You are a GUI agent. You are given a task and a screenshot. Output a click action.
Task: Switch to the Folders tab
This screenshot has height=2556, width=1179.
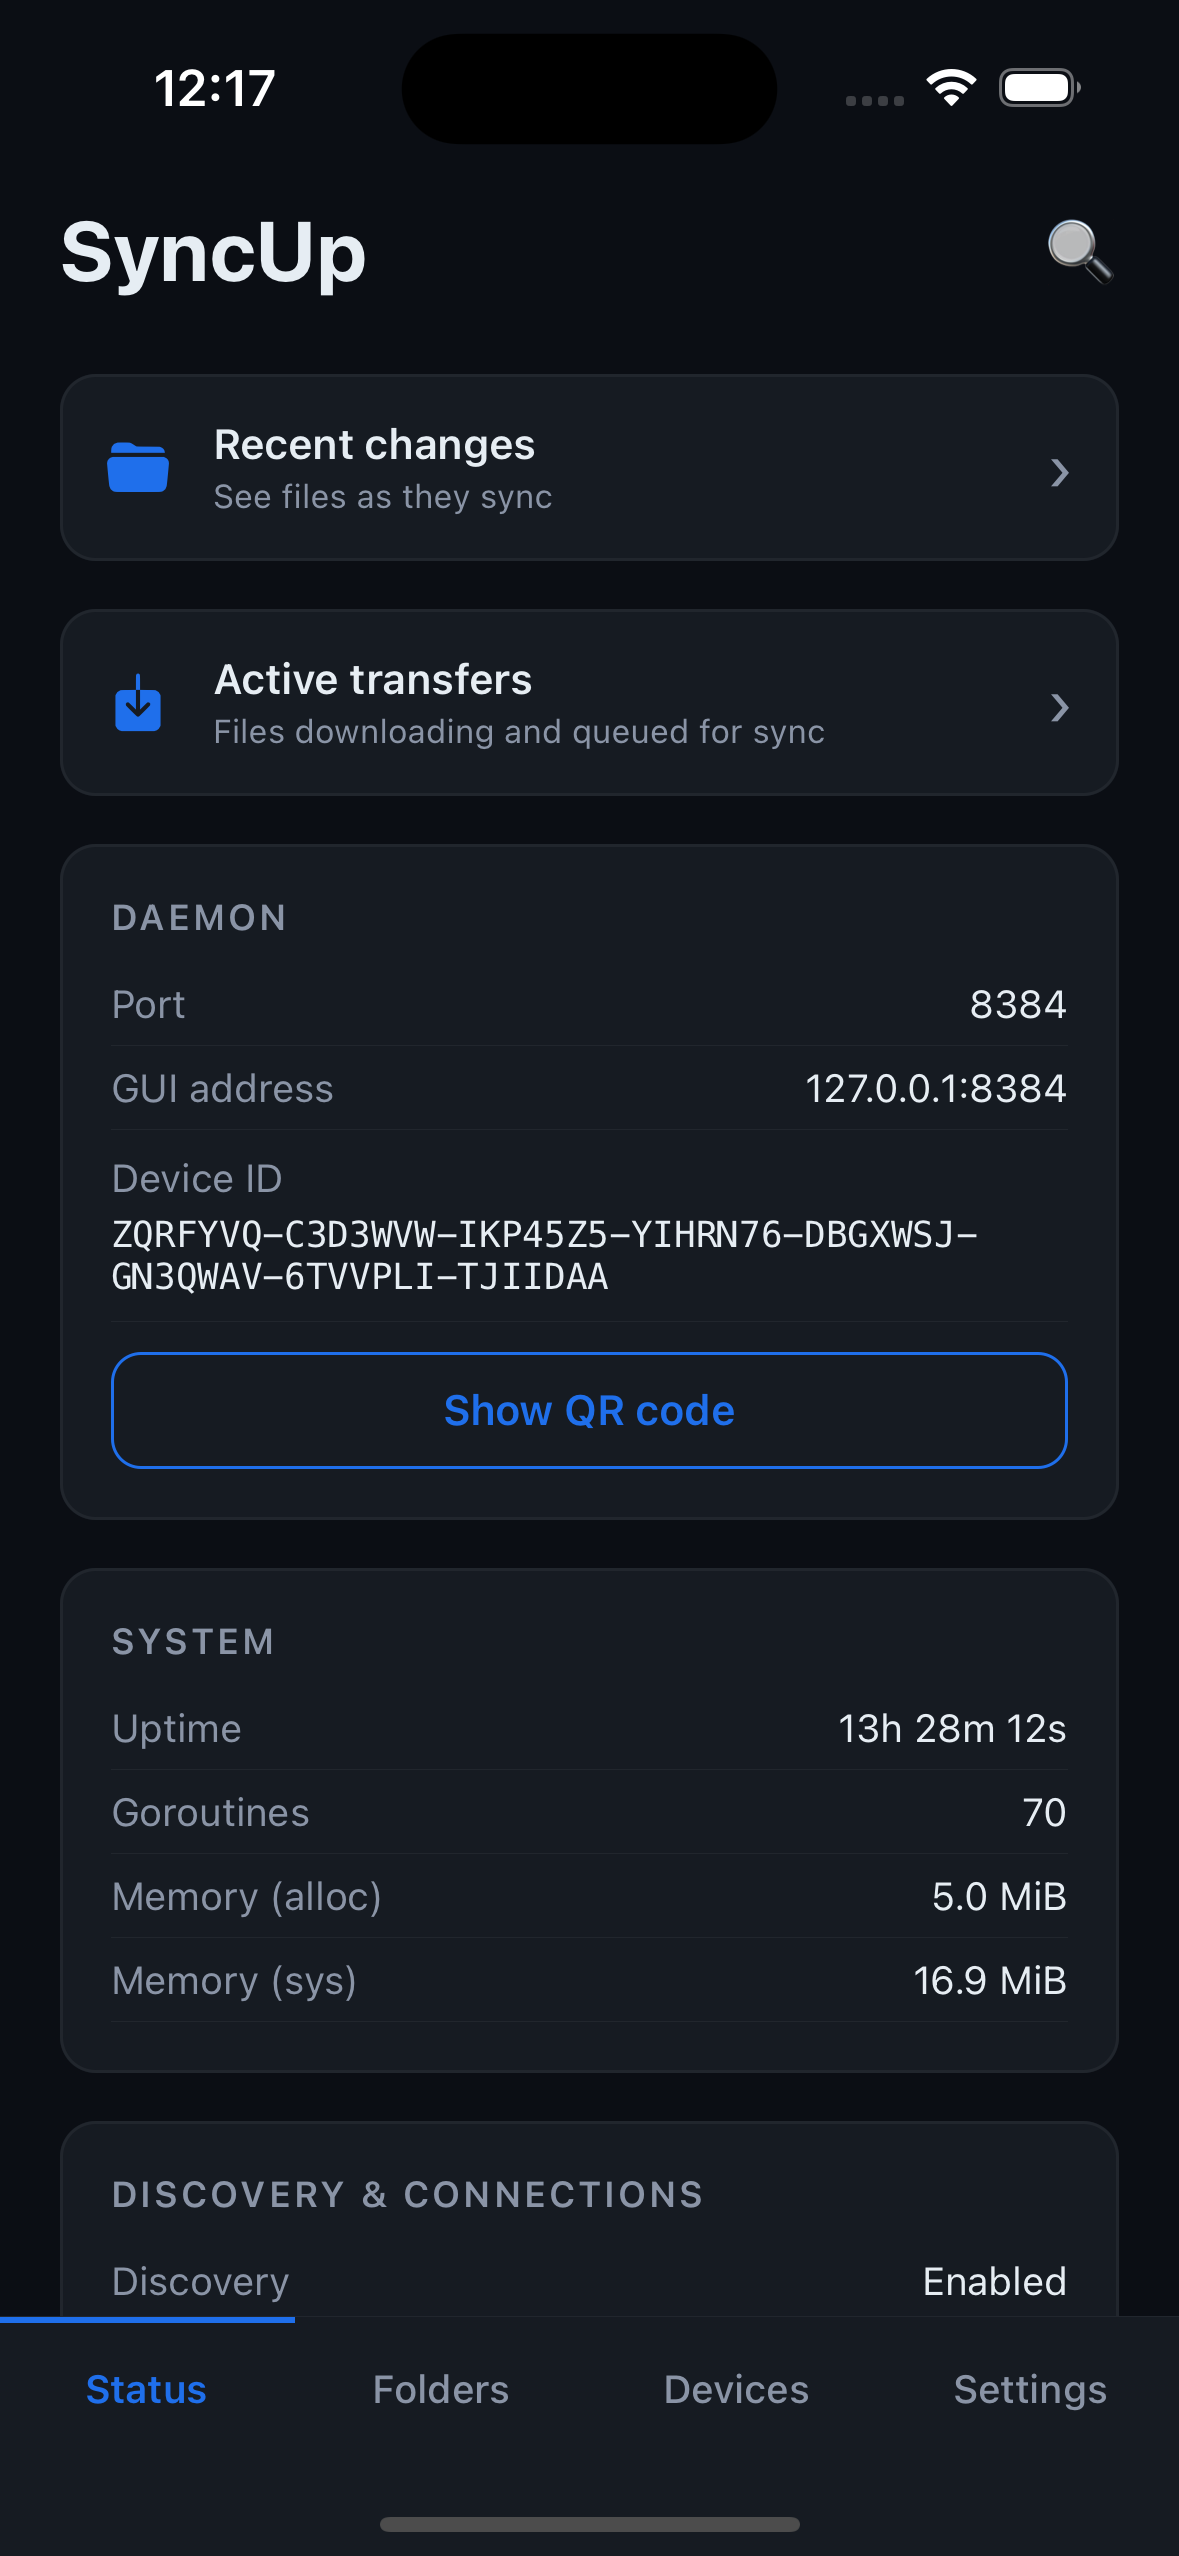[441, 2389]
